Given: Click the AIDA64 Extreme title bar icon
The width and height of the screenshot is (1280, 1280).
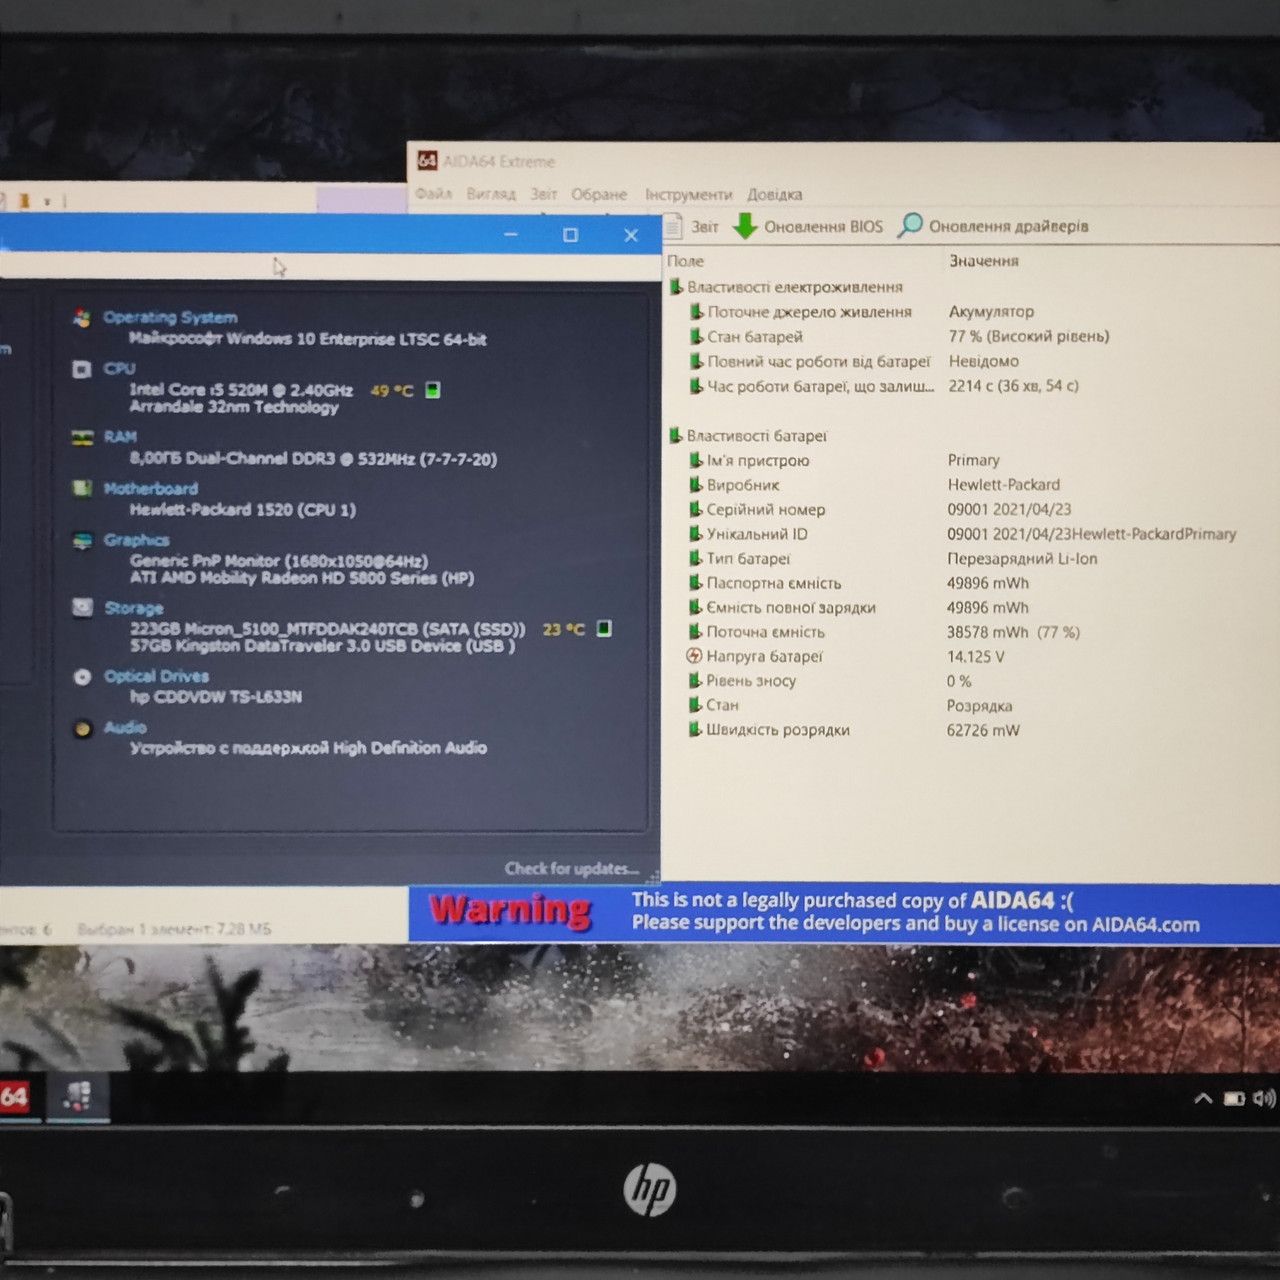Looking at the screenshot, I should click(x=427, y=160).
